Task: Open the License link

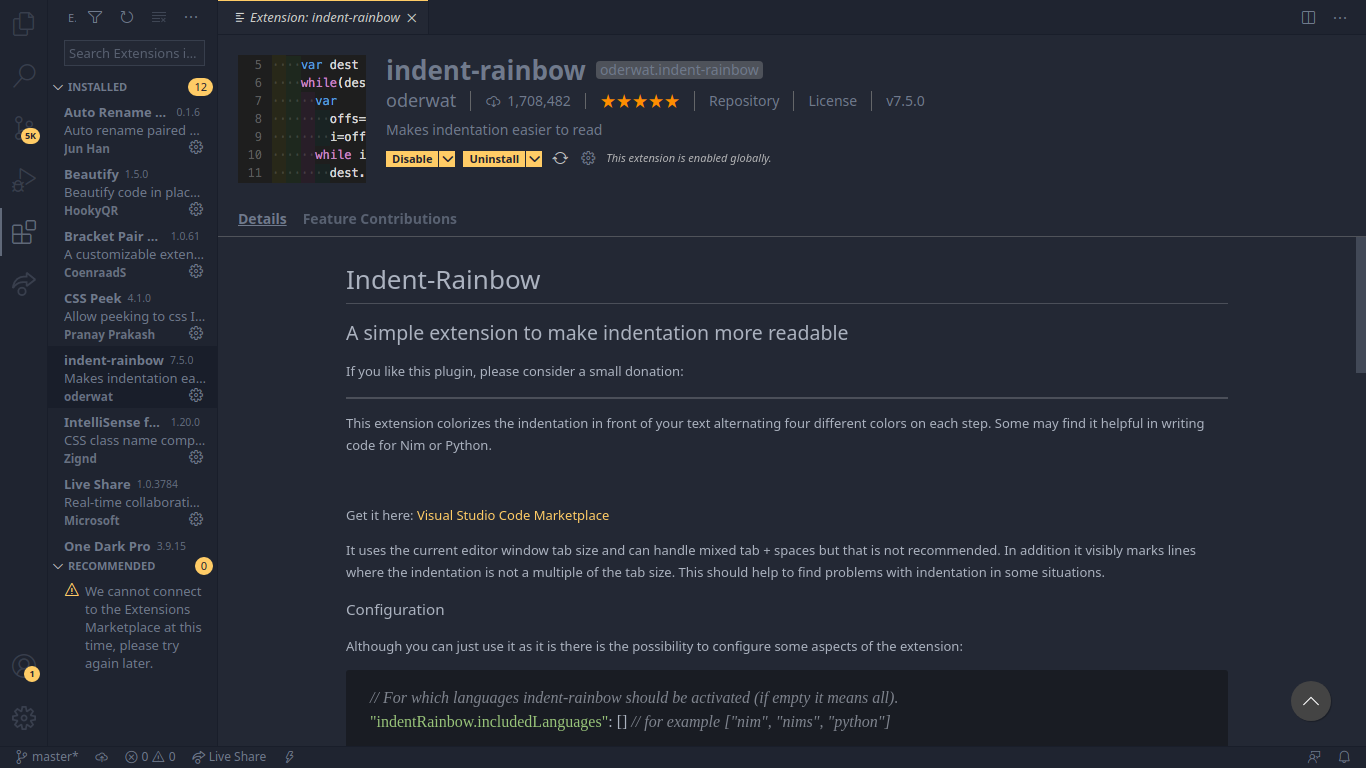Action: point(832,101)
